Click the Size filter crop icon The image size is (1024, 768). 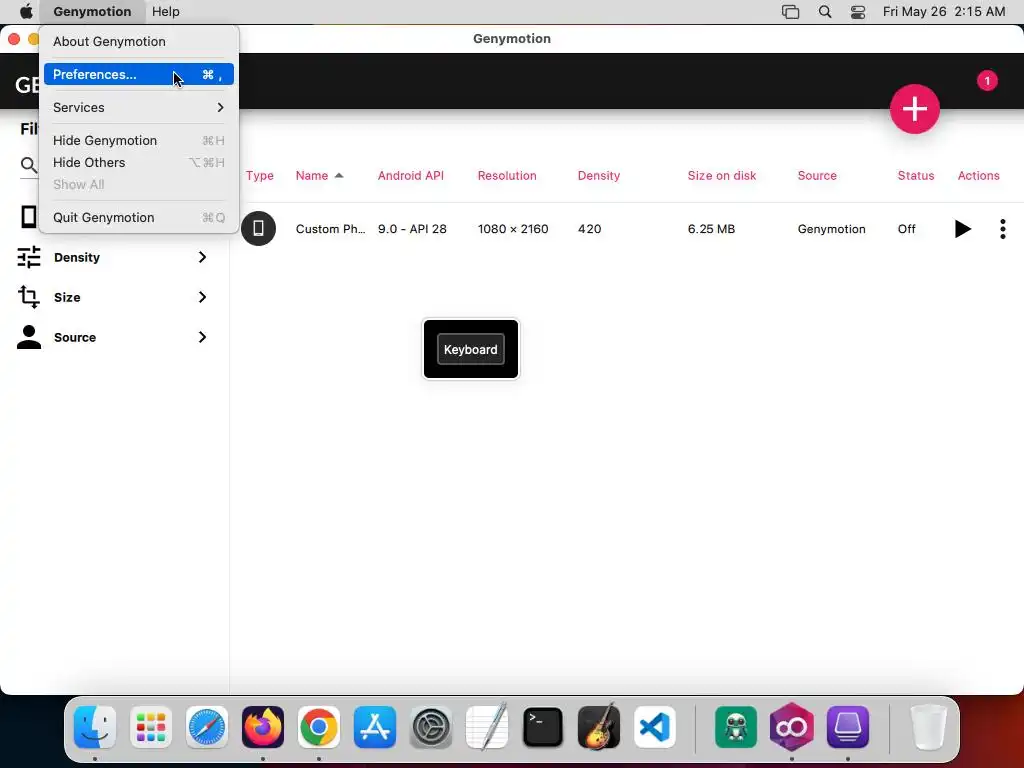[29, 297]
